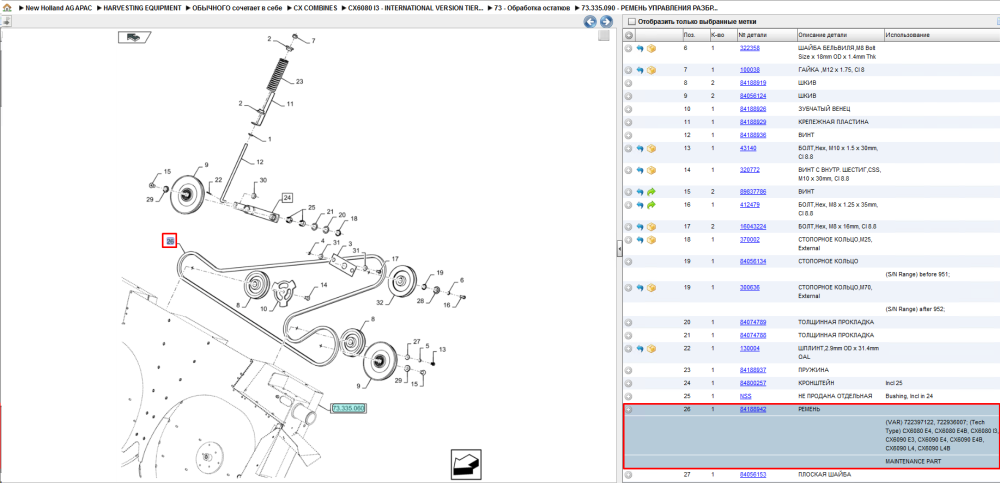Click blue arrow icon on row 17
Screen dimensions: 1000x483
coord(640,227)
